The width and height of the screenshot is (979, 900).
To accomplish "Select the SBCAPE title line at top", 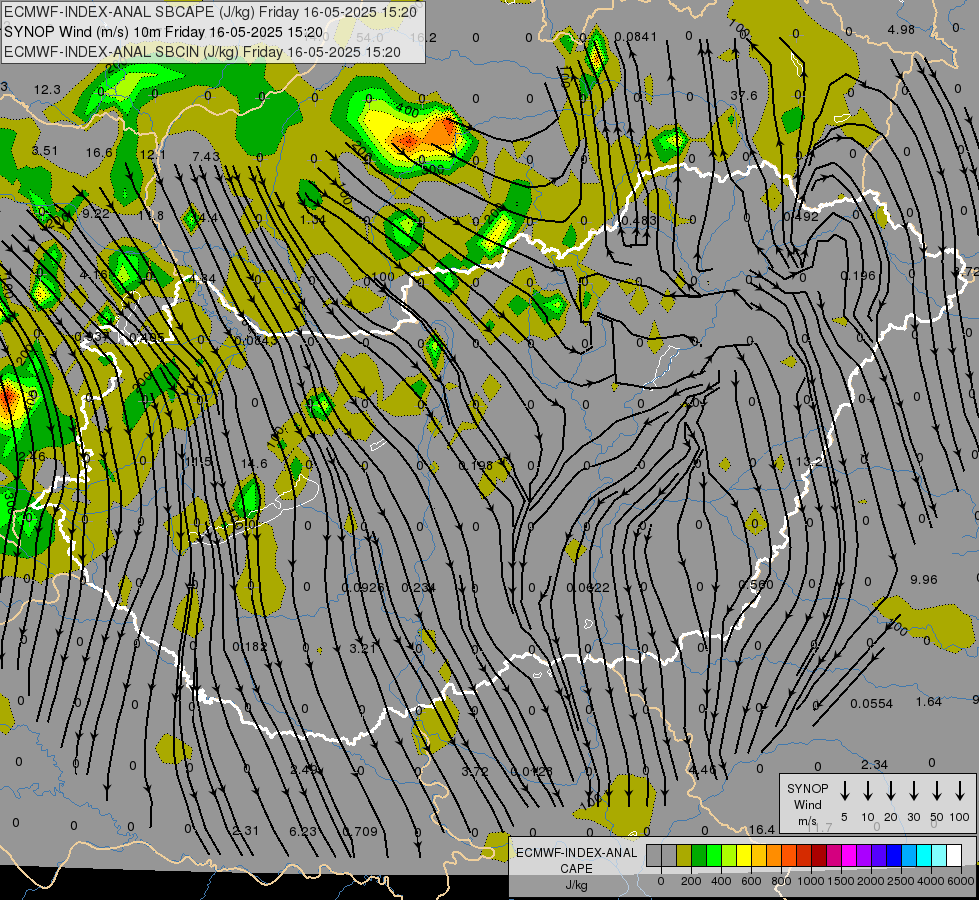I will point(210,11).
